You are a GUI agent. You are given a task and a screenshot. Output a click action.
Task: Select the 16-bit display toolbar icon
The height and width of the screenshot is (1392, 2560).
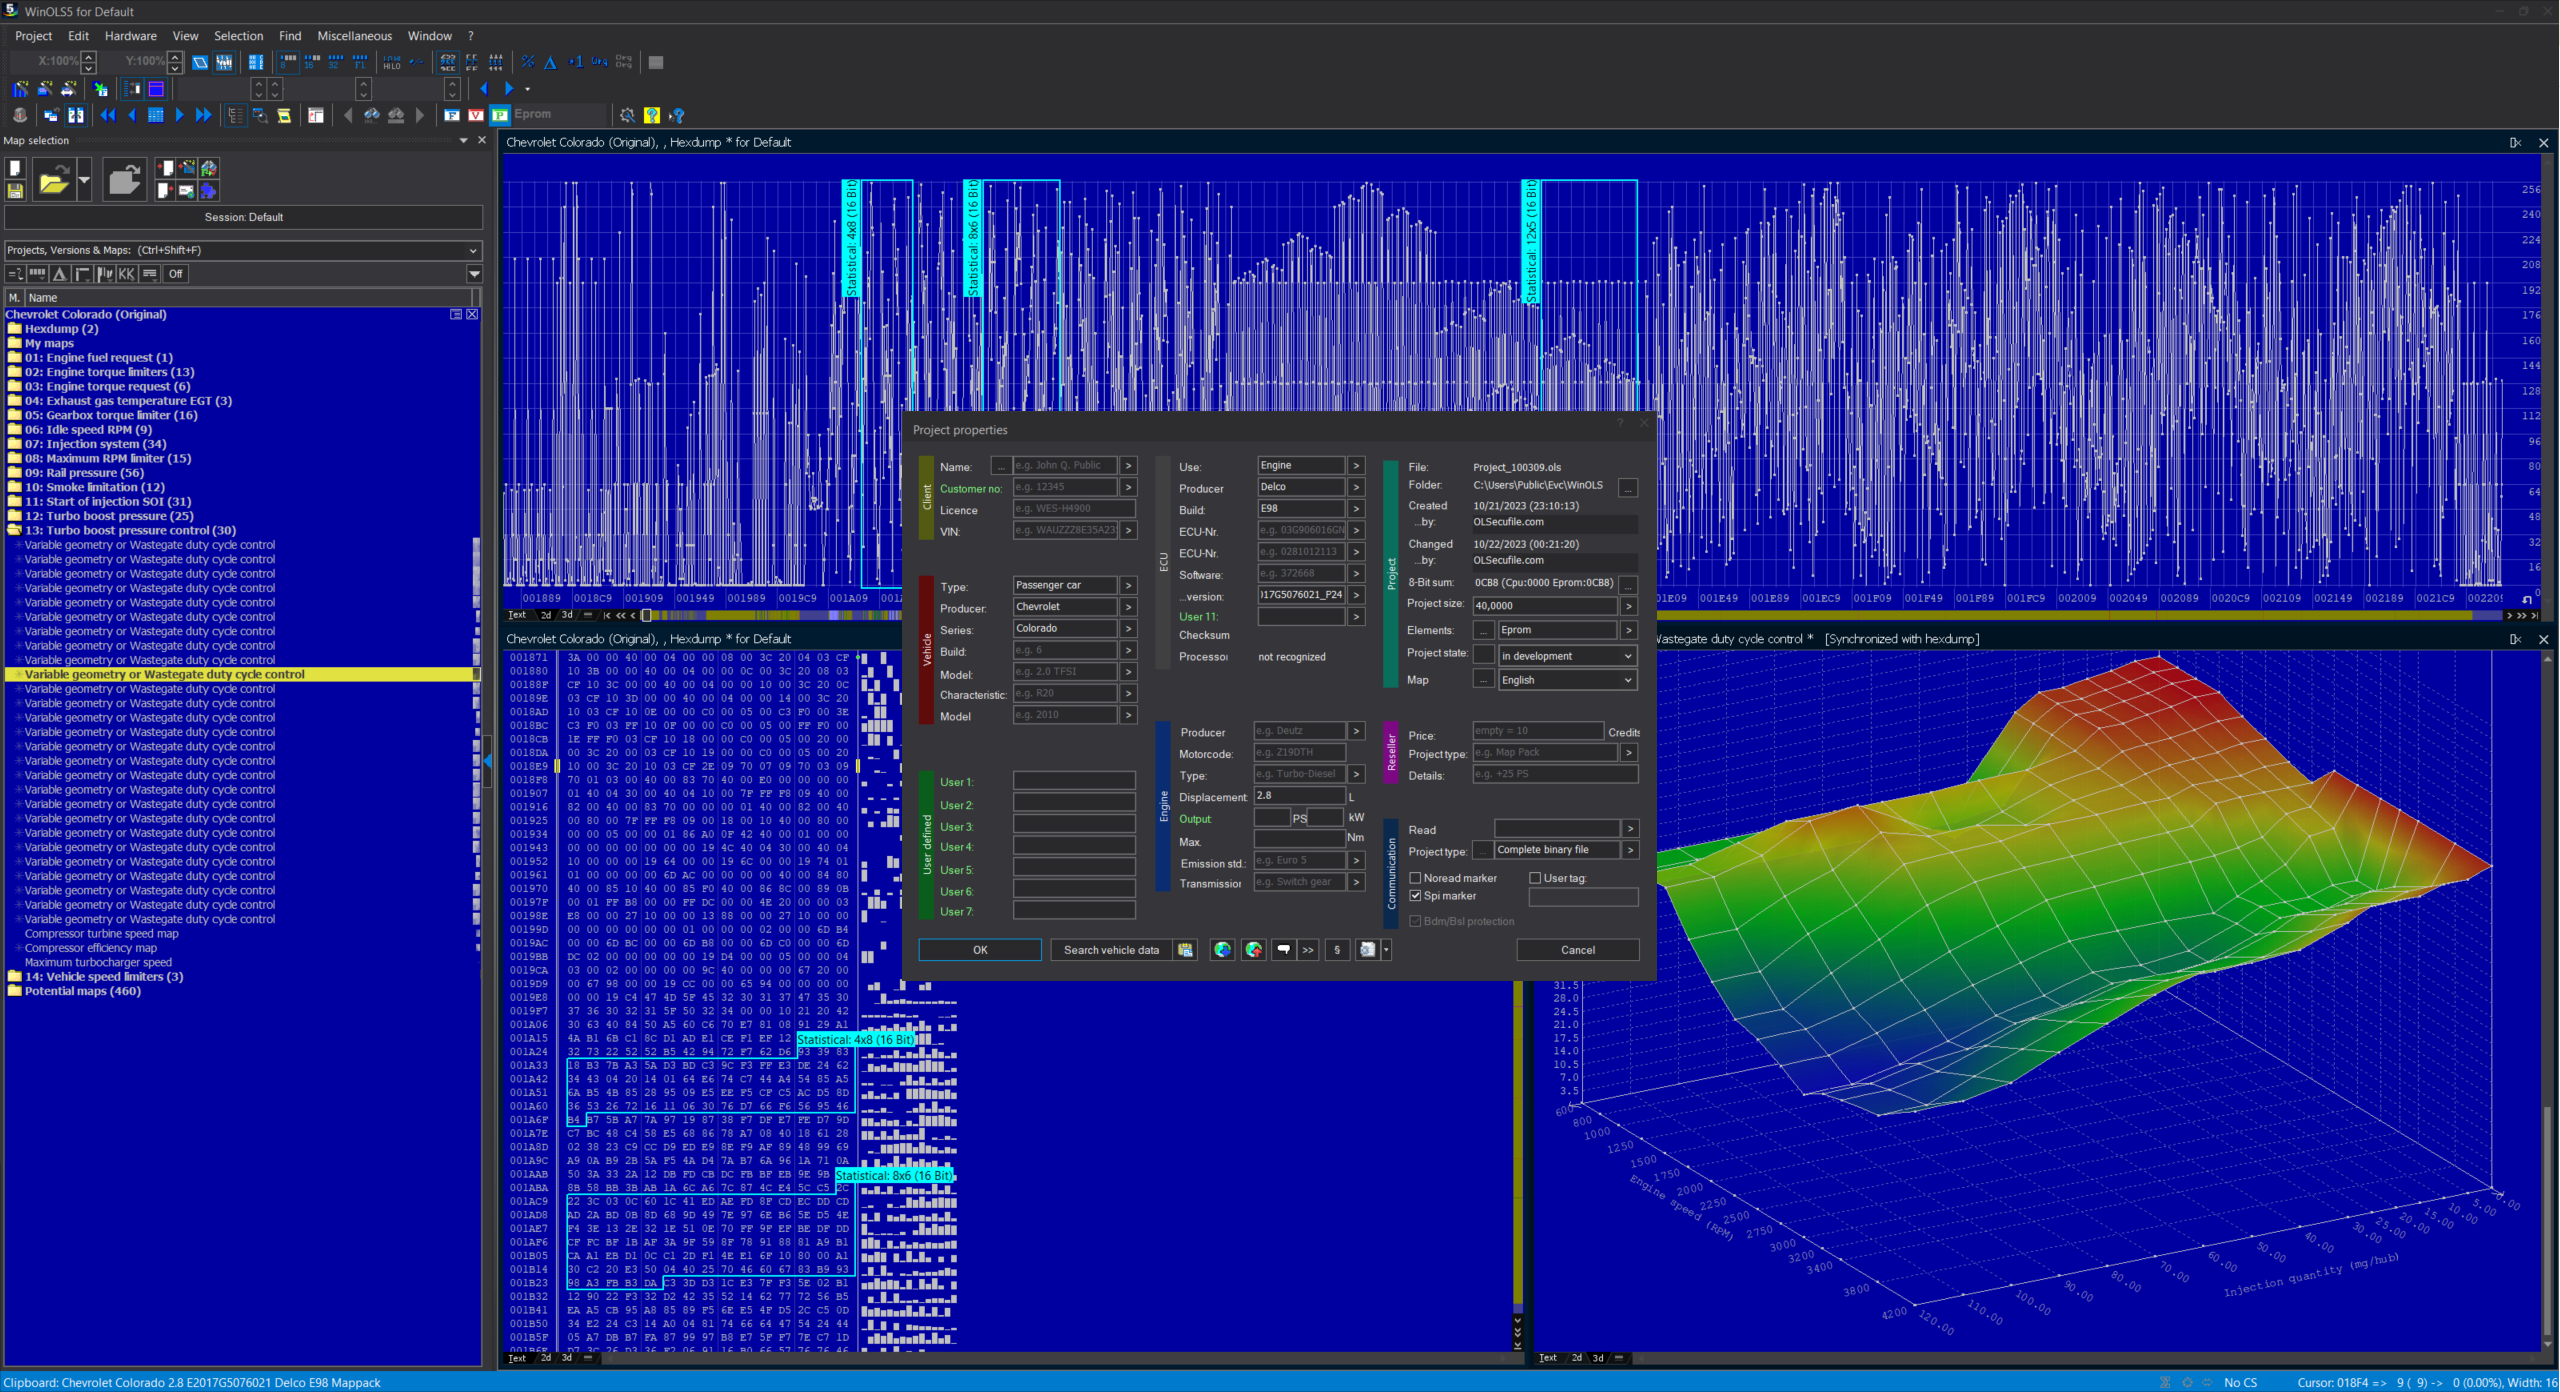click(312, 62)
